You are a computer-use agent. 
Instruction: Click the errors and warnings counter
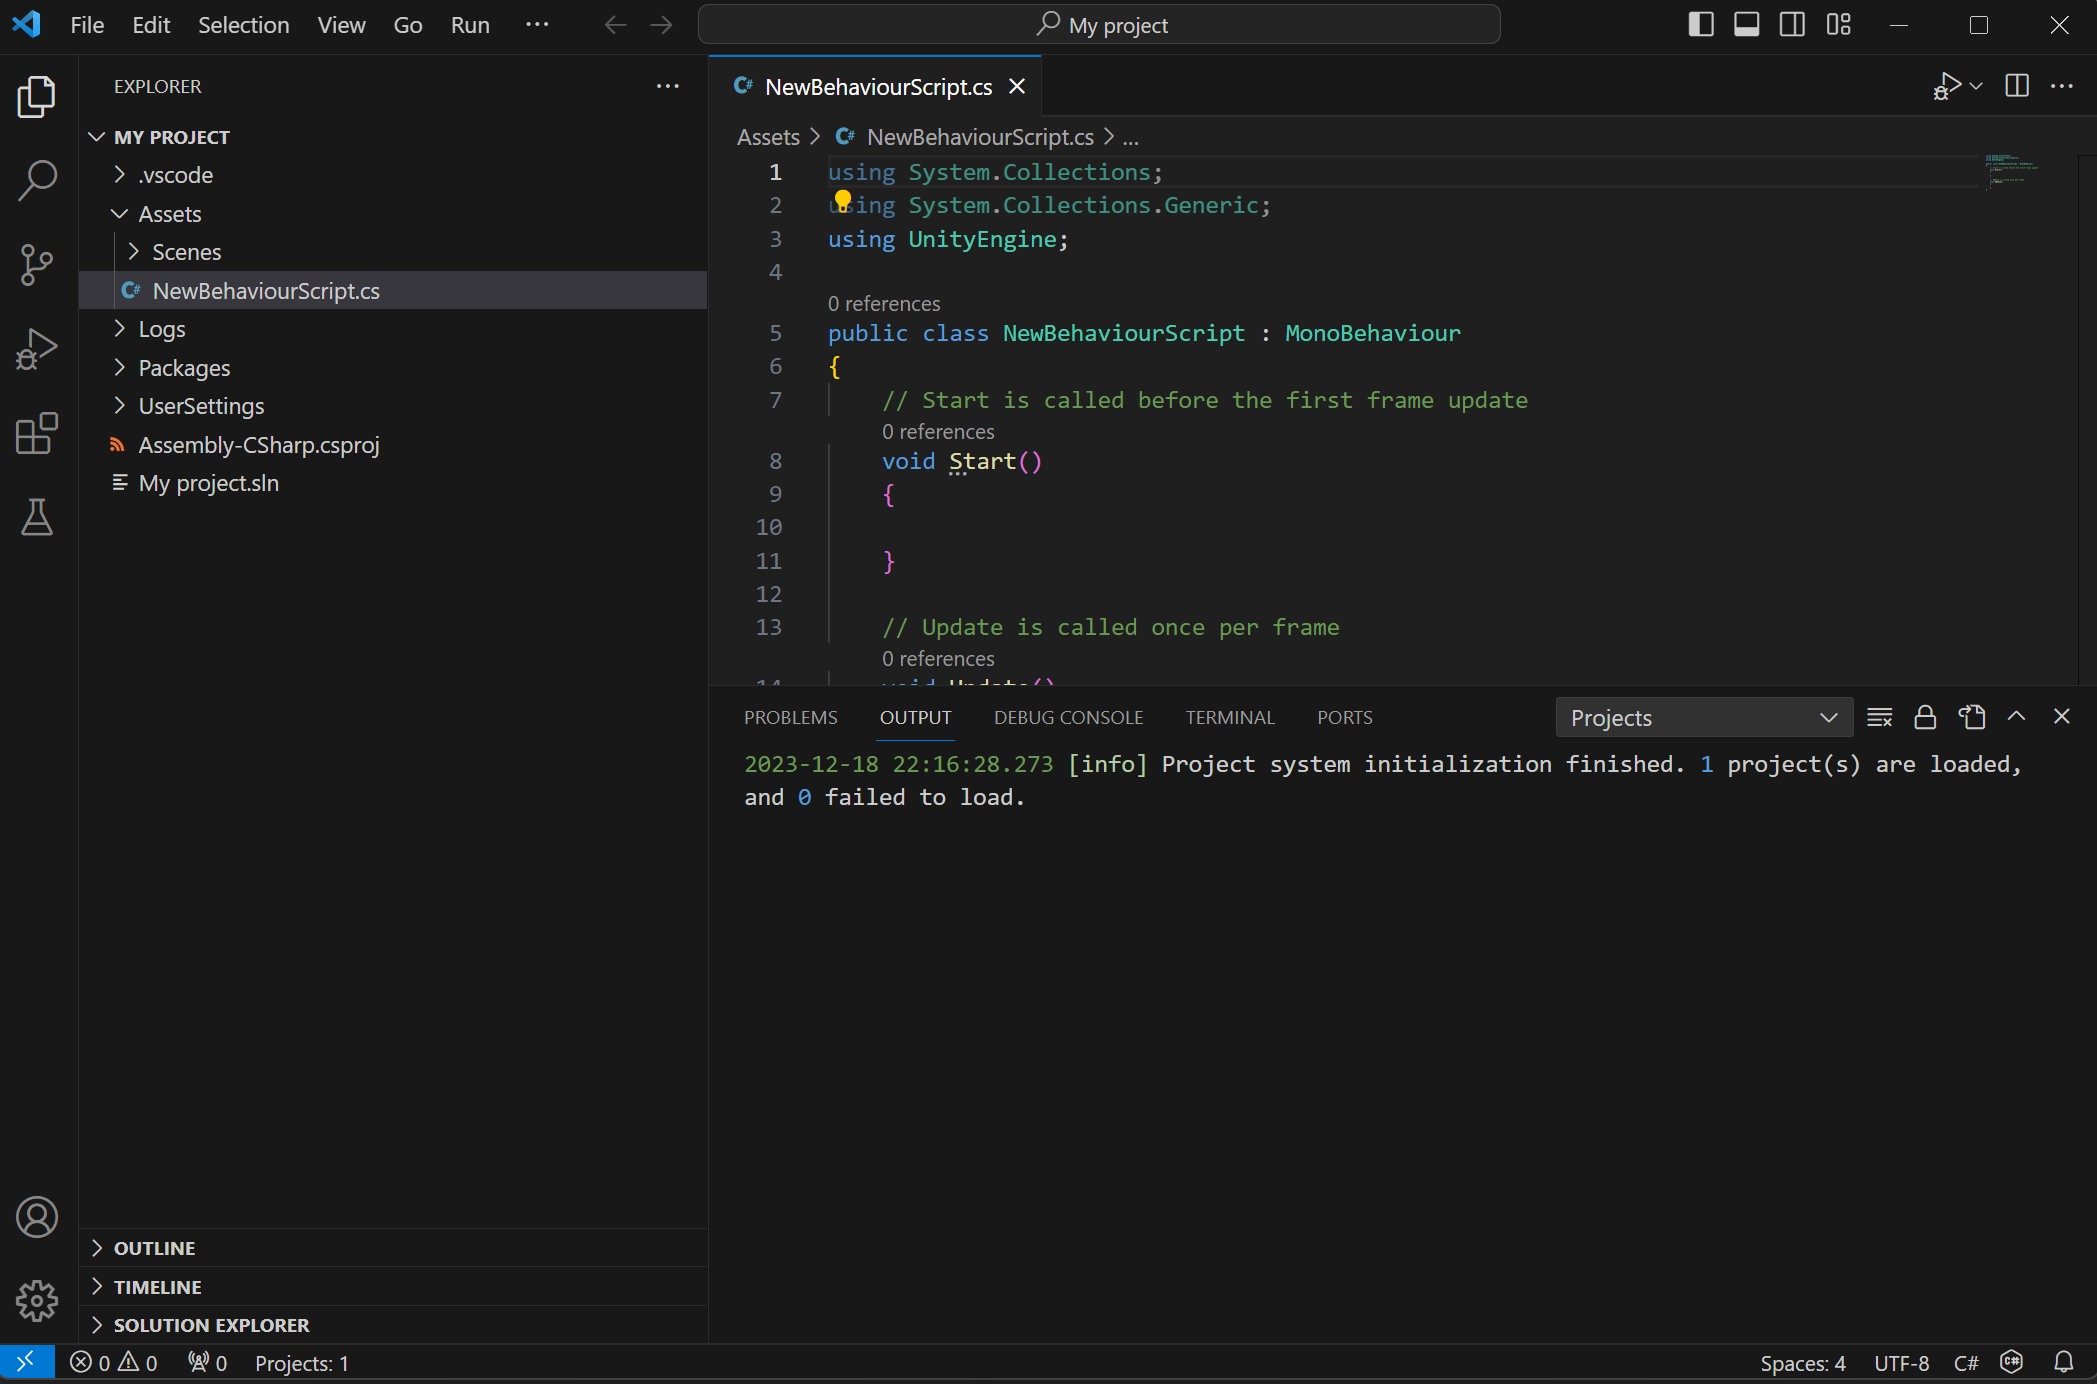[113, 1362]
